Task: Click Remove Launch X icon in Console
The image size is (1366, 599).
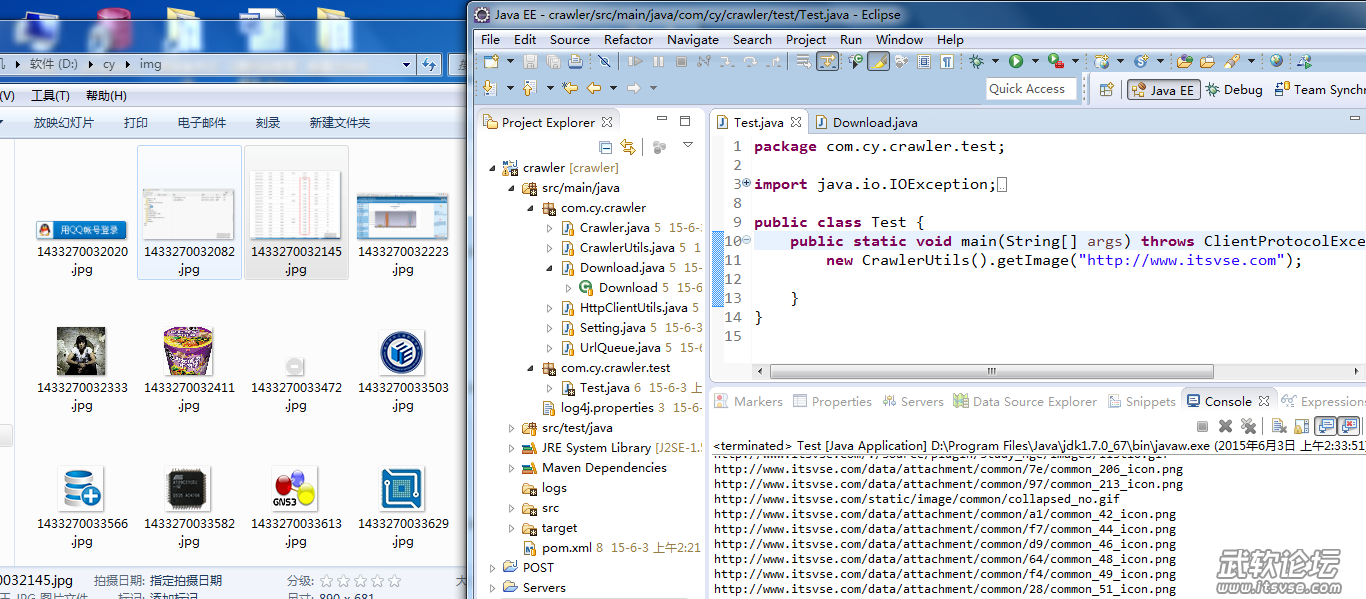Action: tap(1225, 426)
